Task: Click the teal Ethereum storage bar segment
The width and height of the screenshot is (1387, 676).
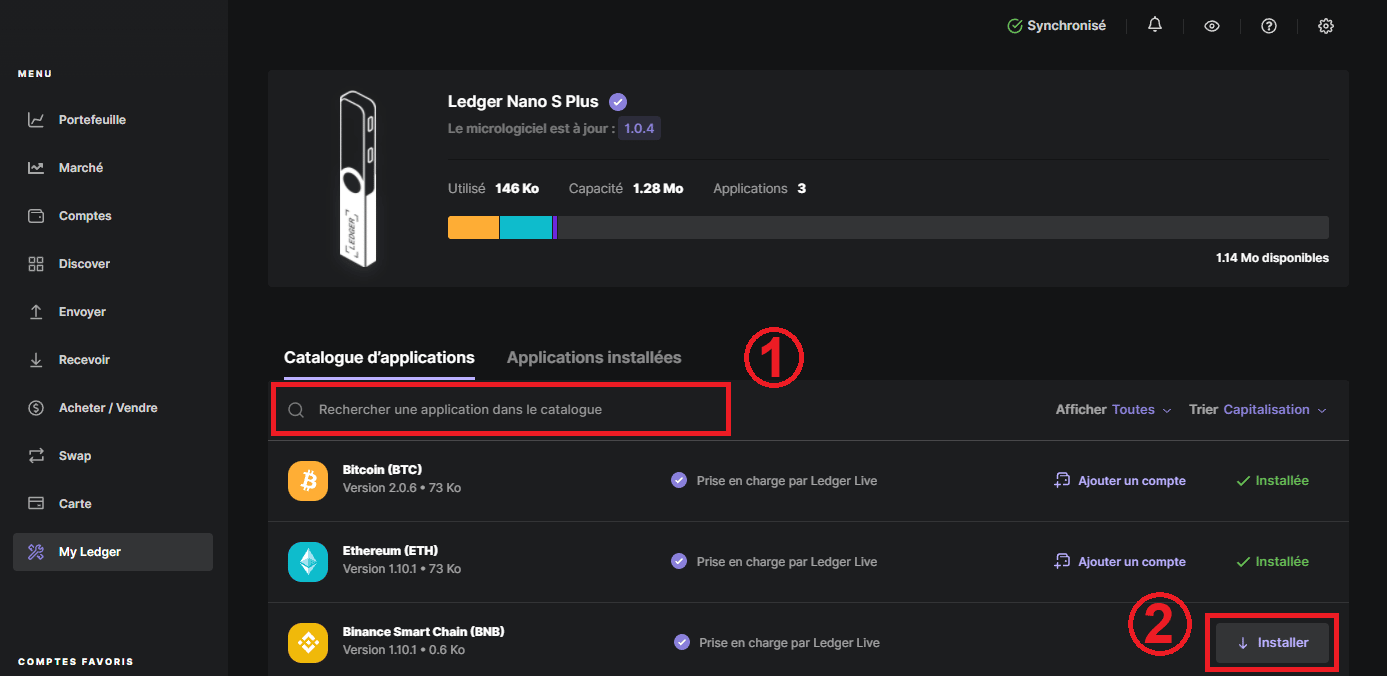Action: tap(526, 227)
